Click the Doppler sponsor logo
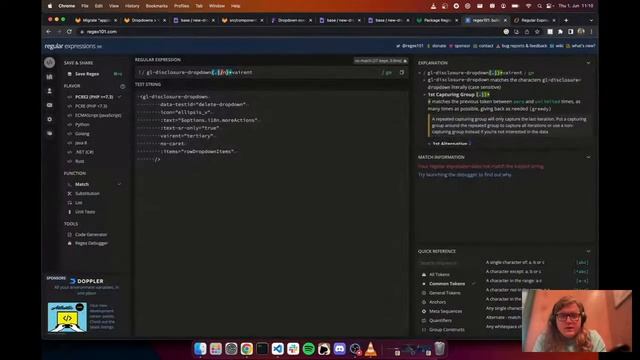The width and height of the screenshot is (640, 360). coord(87,281)
